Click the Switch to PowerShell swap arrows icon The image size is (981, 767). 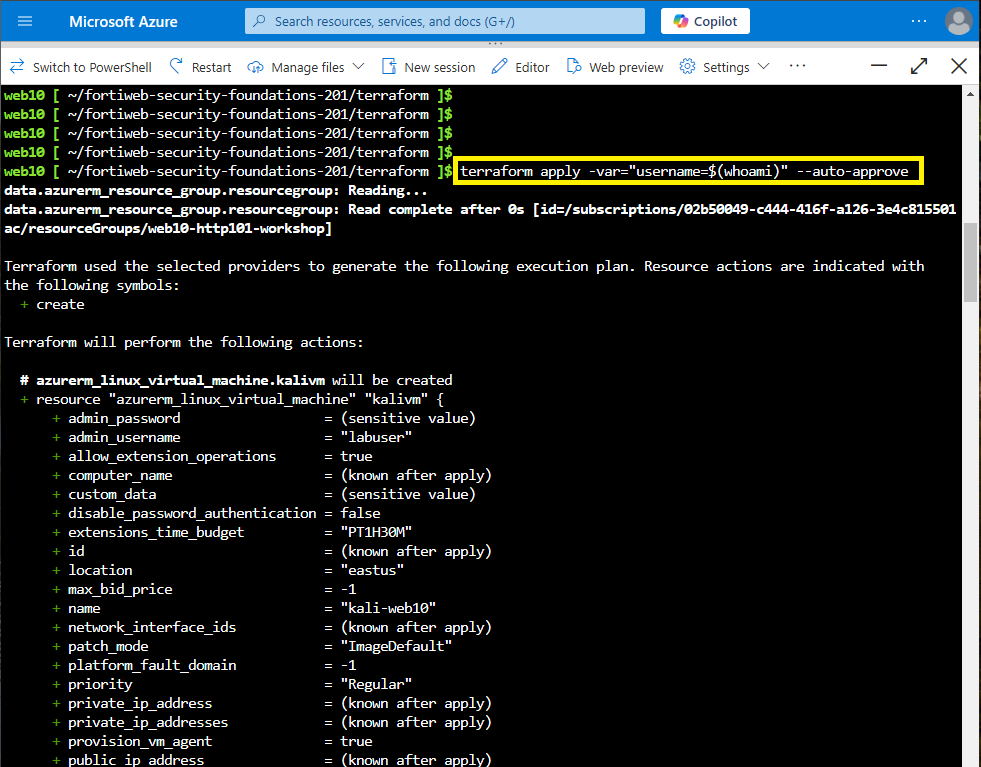(17, 66)
